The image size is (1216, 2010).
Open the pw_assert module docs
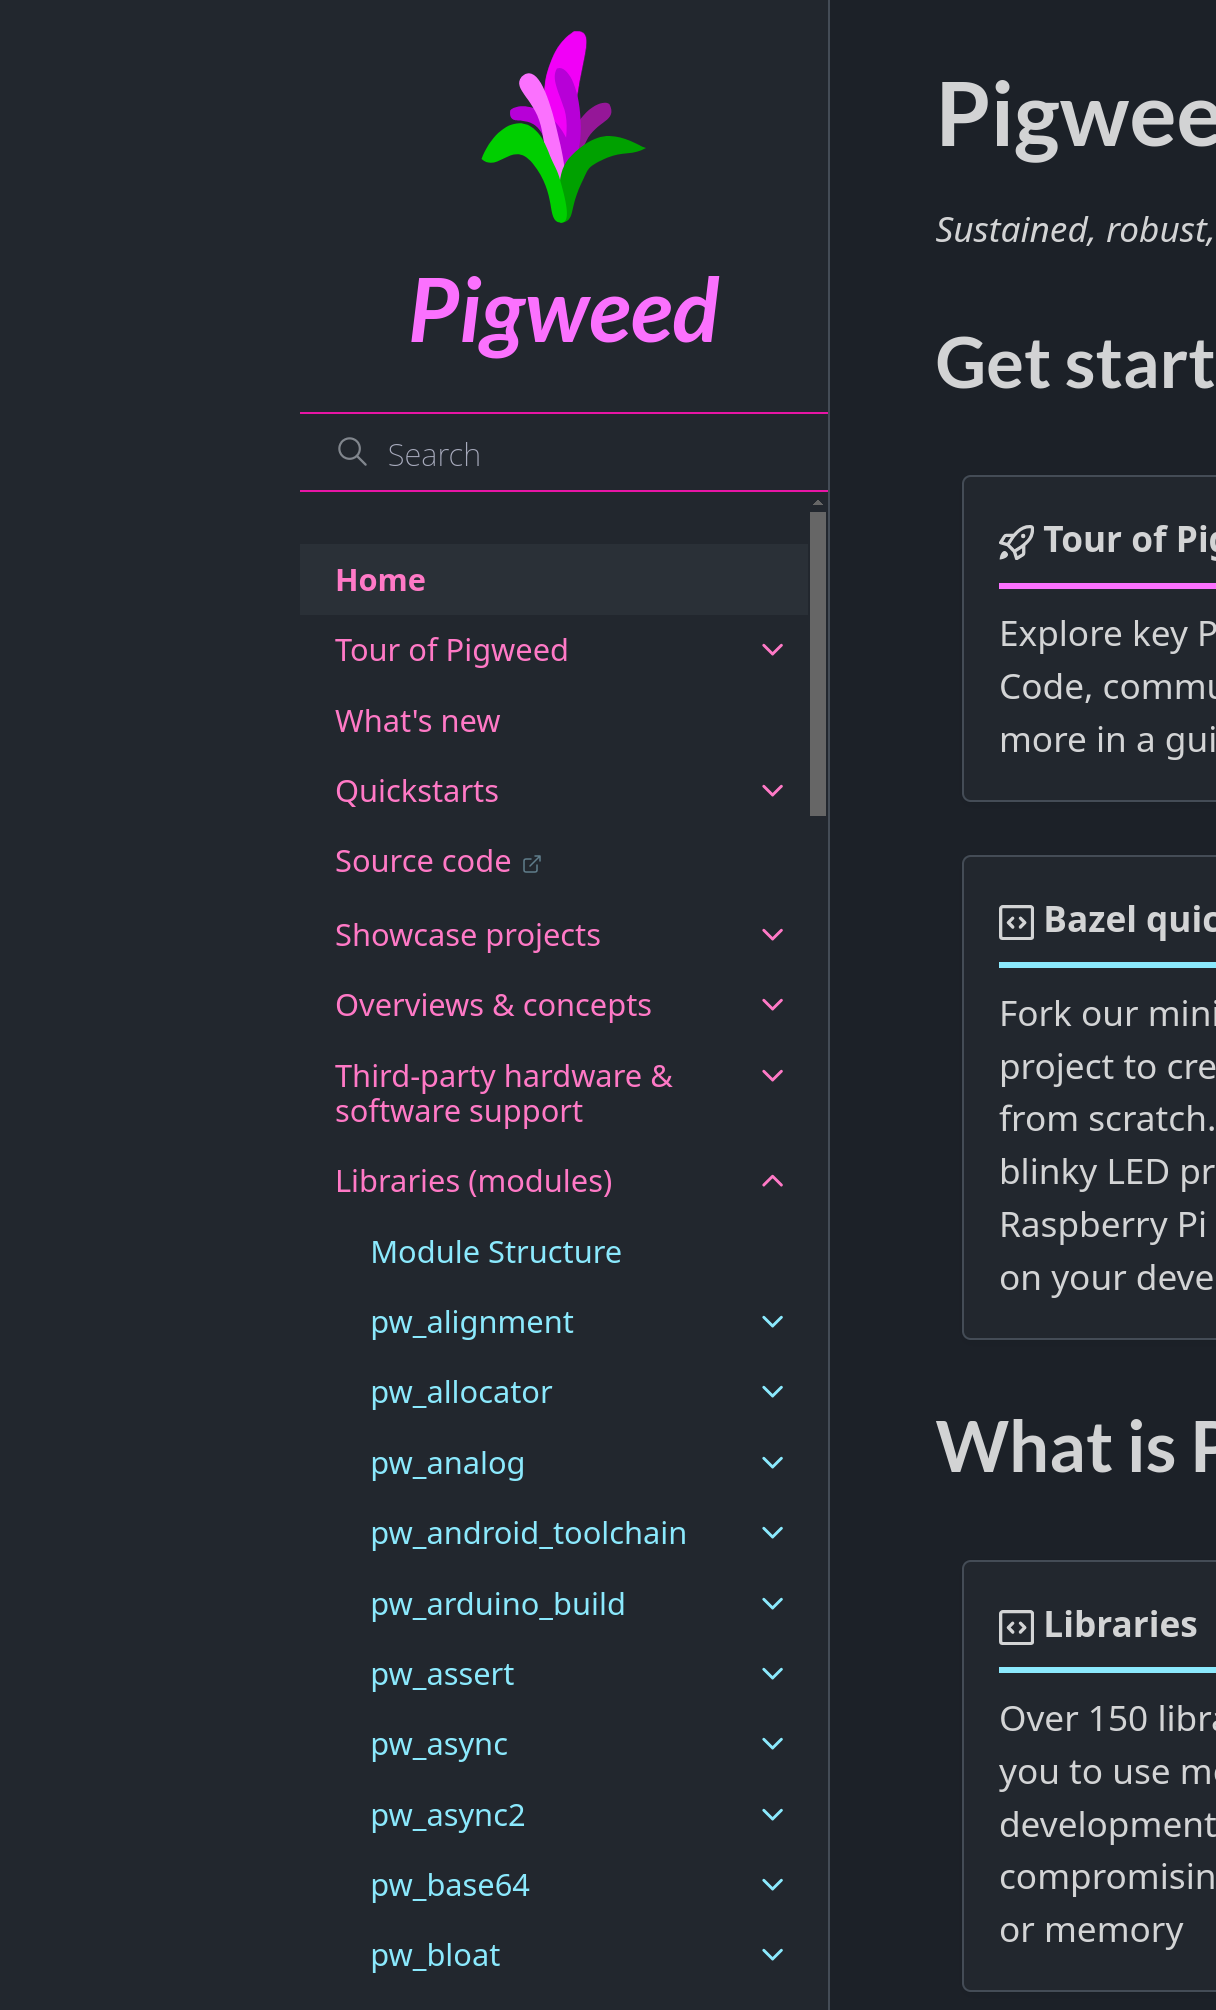pyautogui.click(x=442, y=1674)
